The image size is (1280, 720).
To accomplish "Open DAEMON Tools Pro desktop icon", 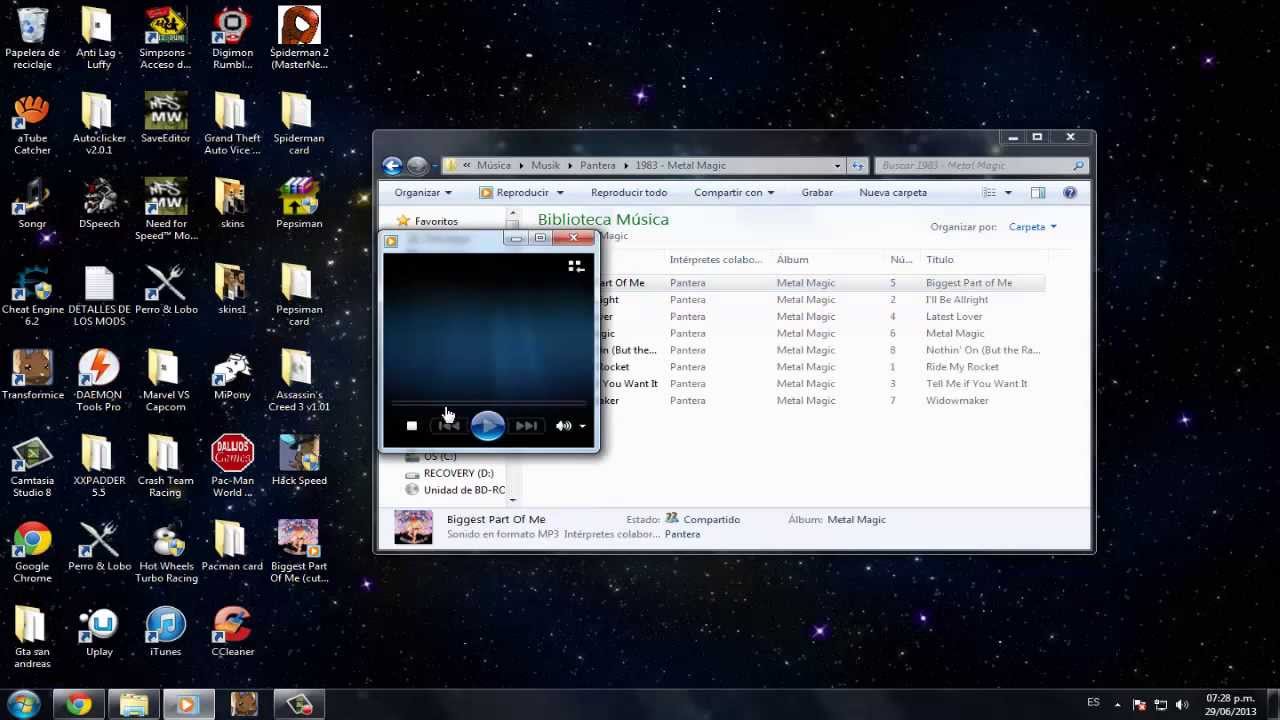I will [99, 381].
